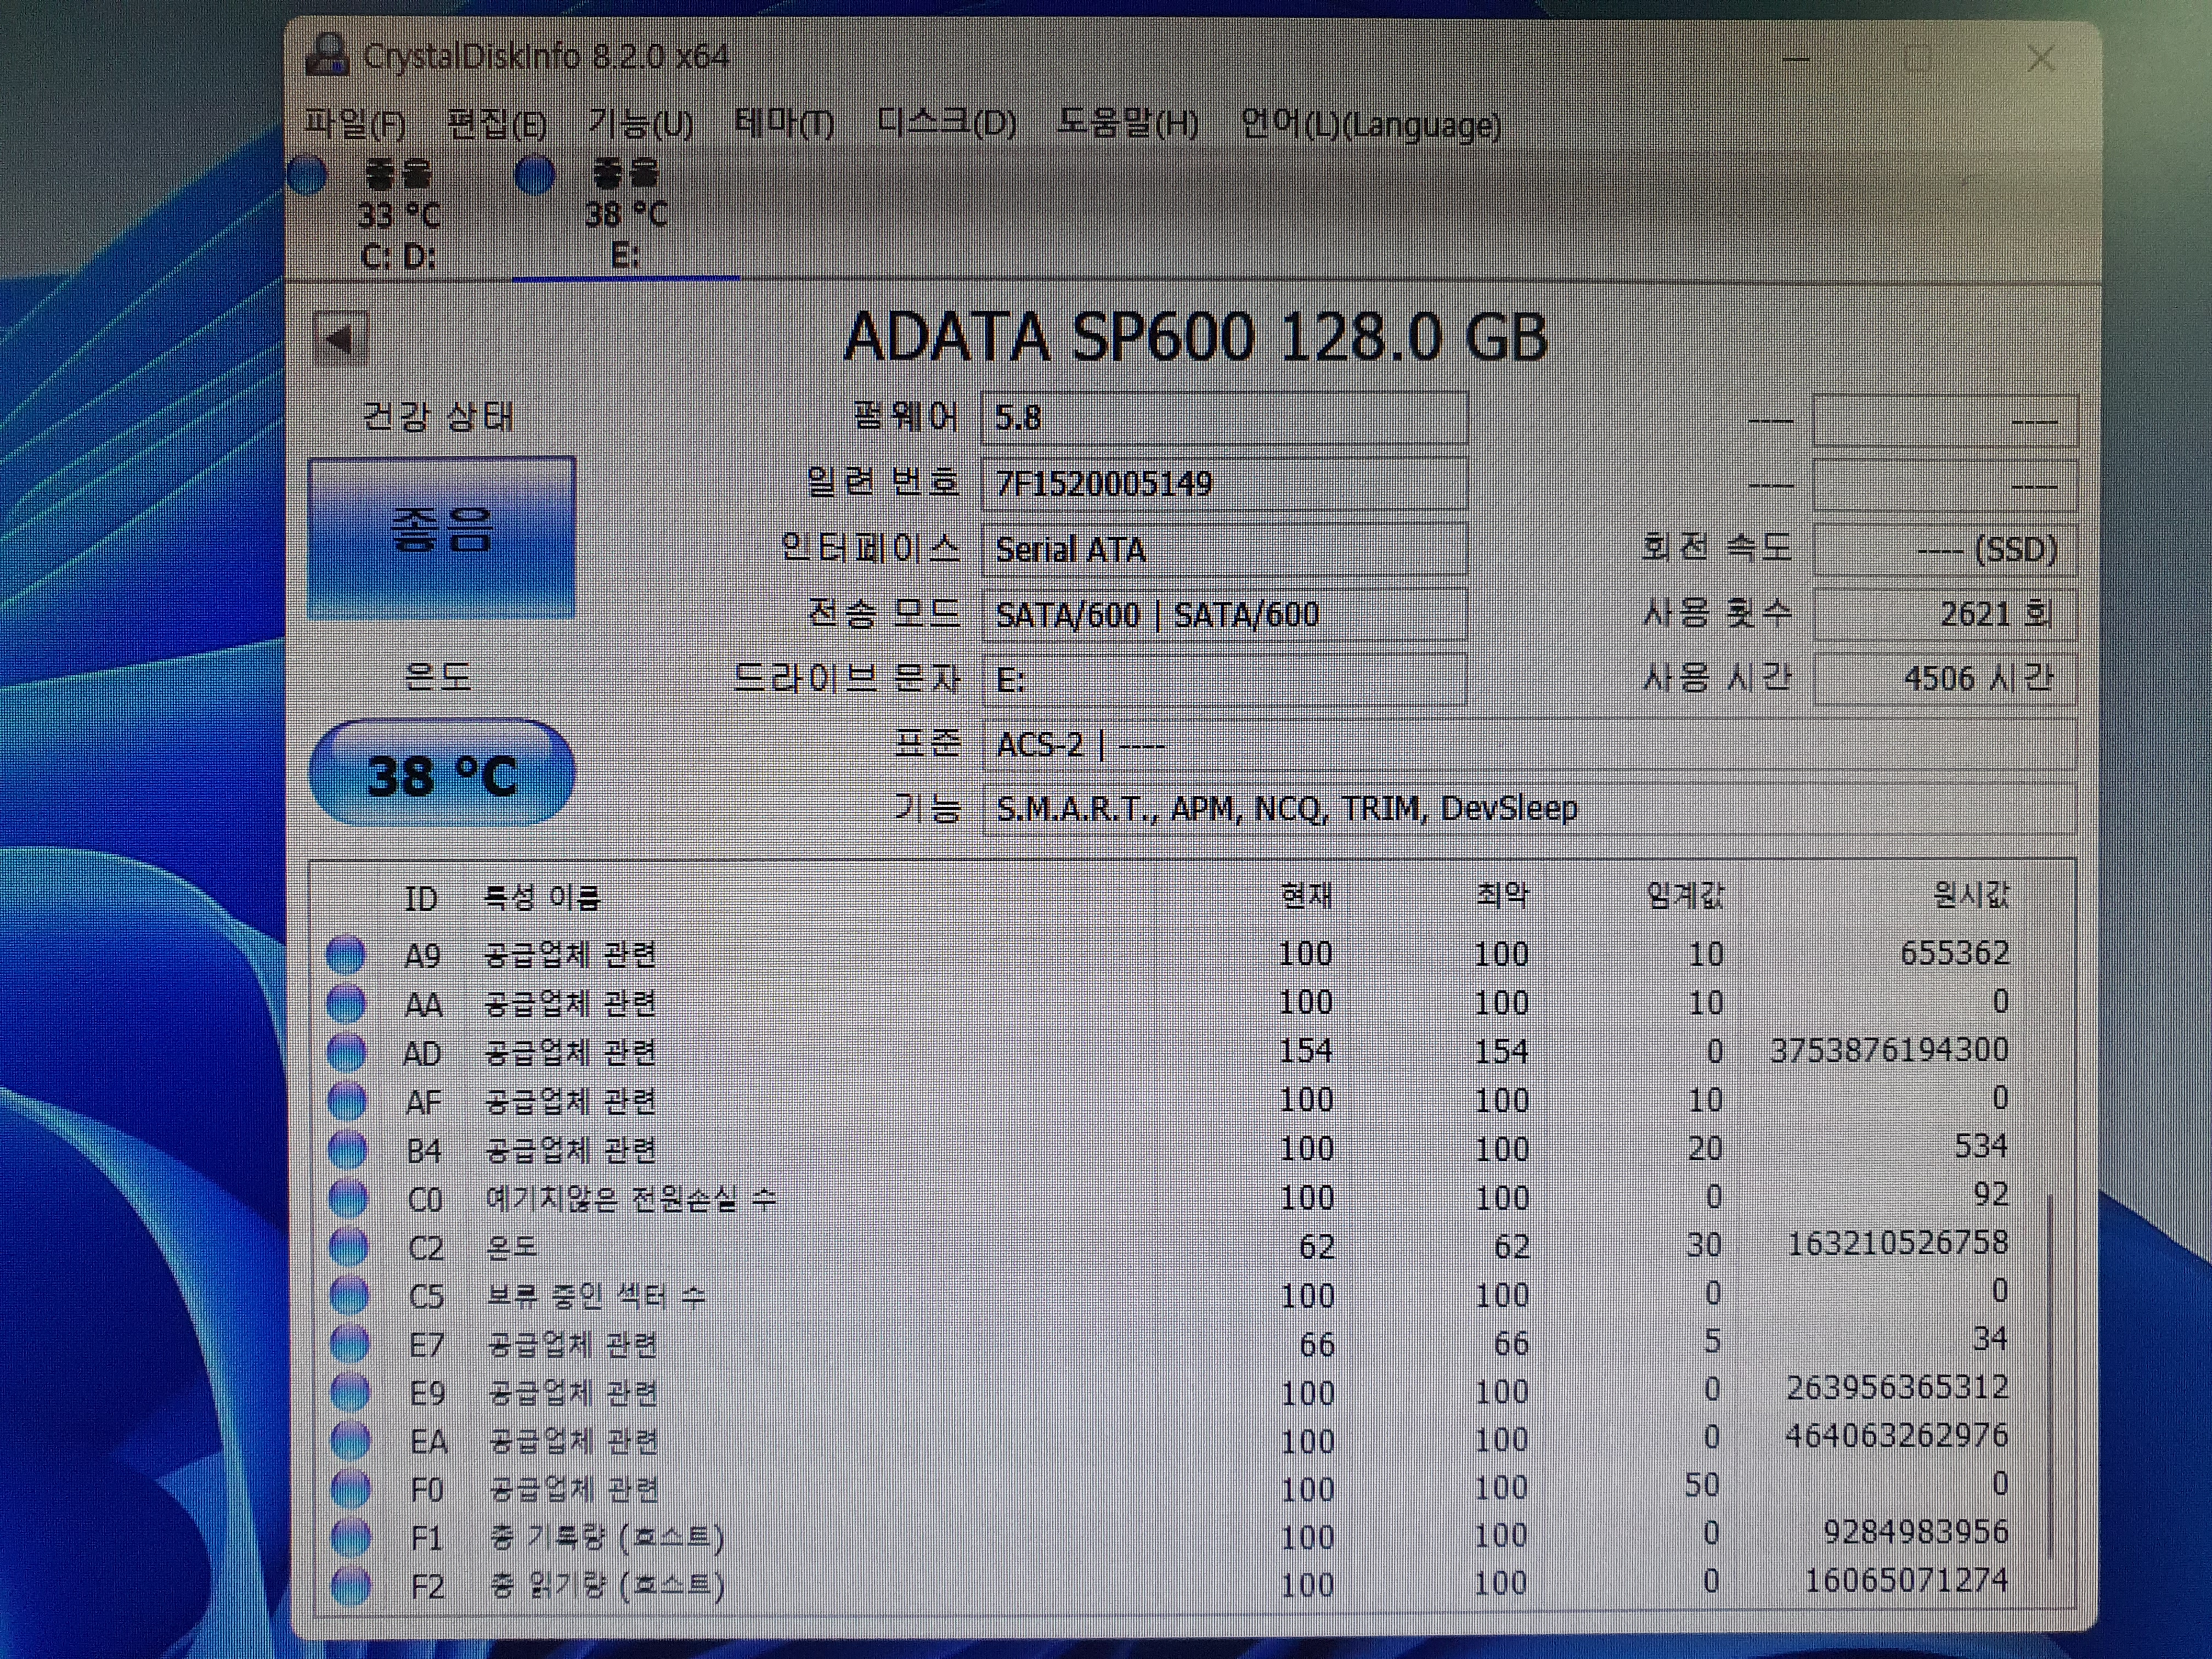Click the status icon of row AD
This screenshot has width=2212, height=1659.
click(x=347, y=1052)
